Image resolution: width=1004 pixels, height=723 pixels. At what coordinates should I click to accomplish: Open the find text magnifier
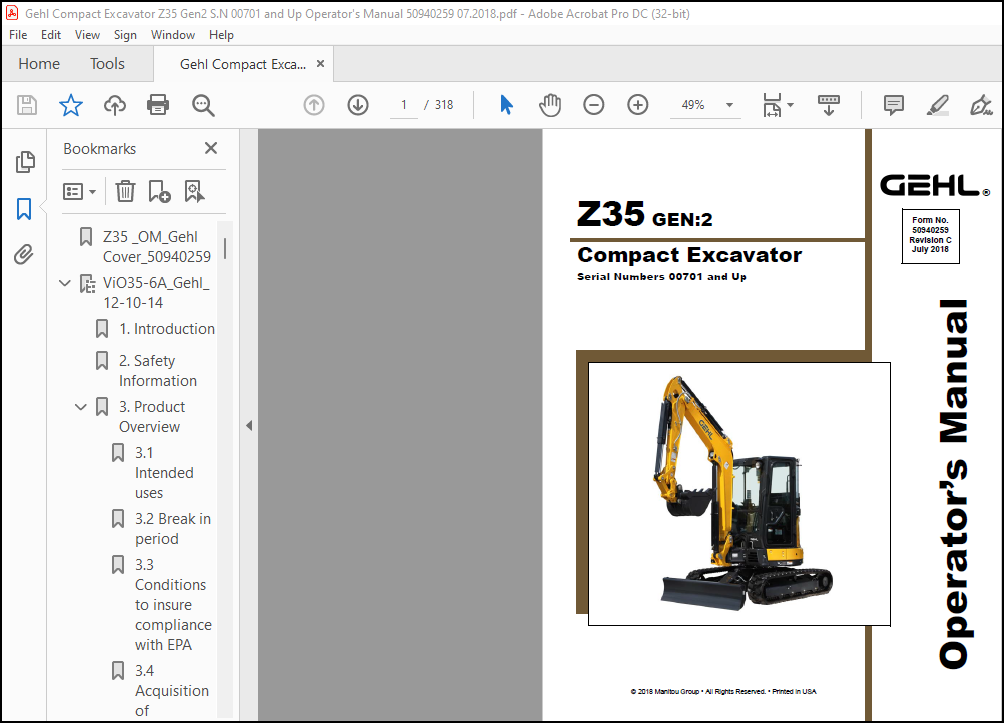point(203,105)
